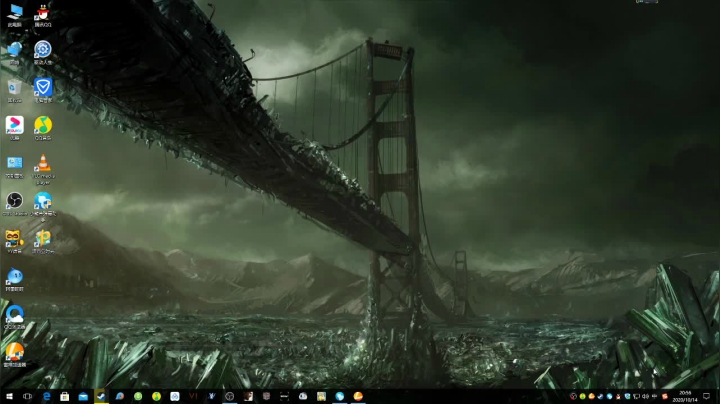The image size is (720, 404).
Task: Launch QQ Music from the desktop
Action: point(43,128)
